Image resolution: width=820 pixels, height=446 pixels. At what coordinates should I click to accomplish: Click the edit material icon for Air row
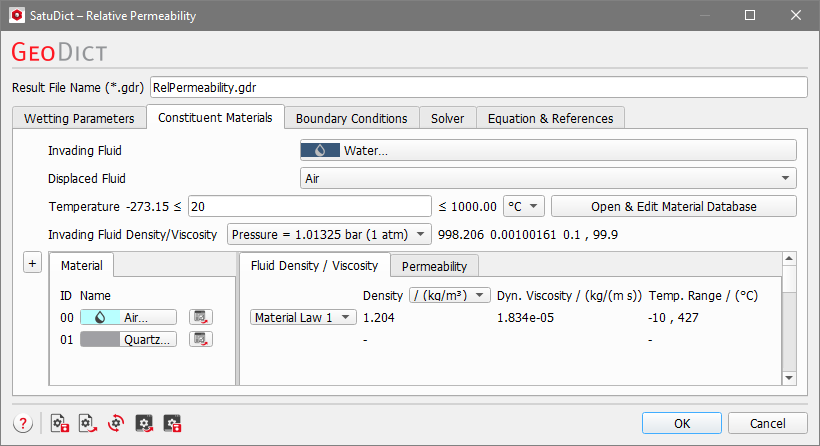tap(201, 317)
